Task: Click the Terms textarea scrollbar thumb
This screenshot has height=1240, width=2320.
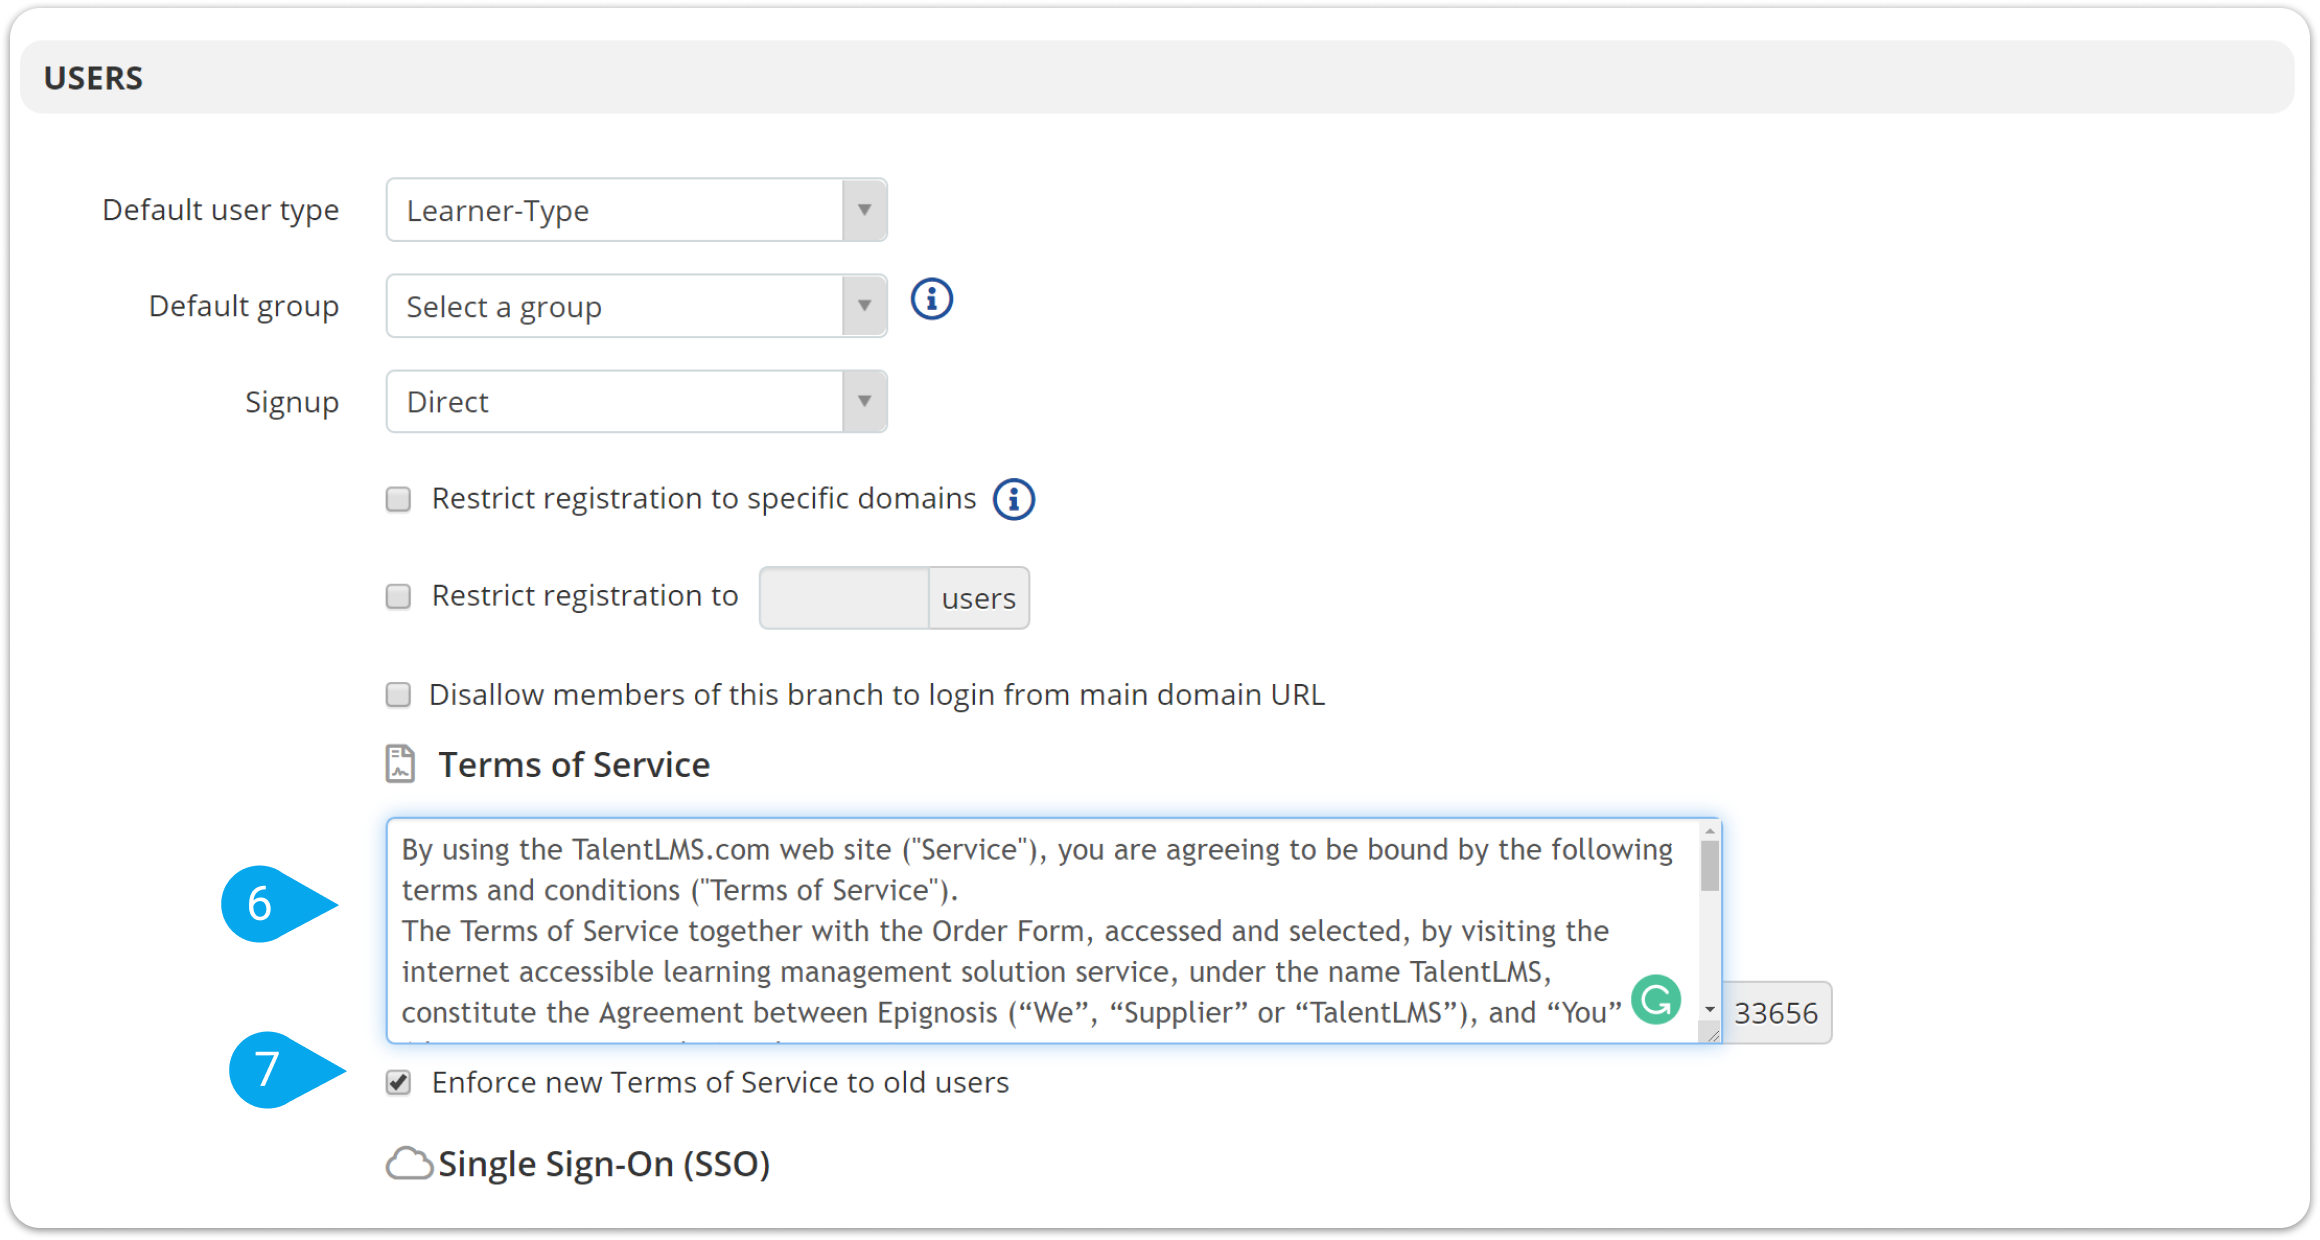Action: tap(1710, 866)
